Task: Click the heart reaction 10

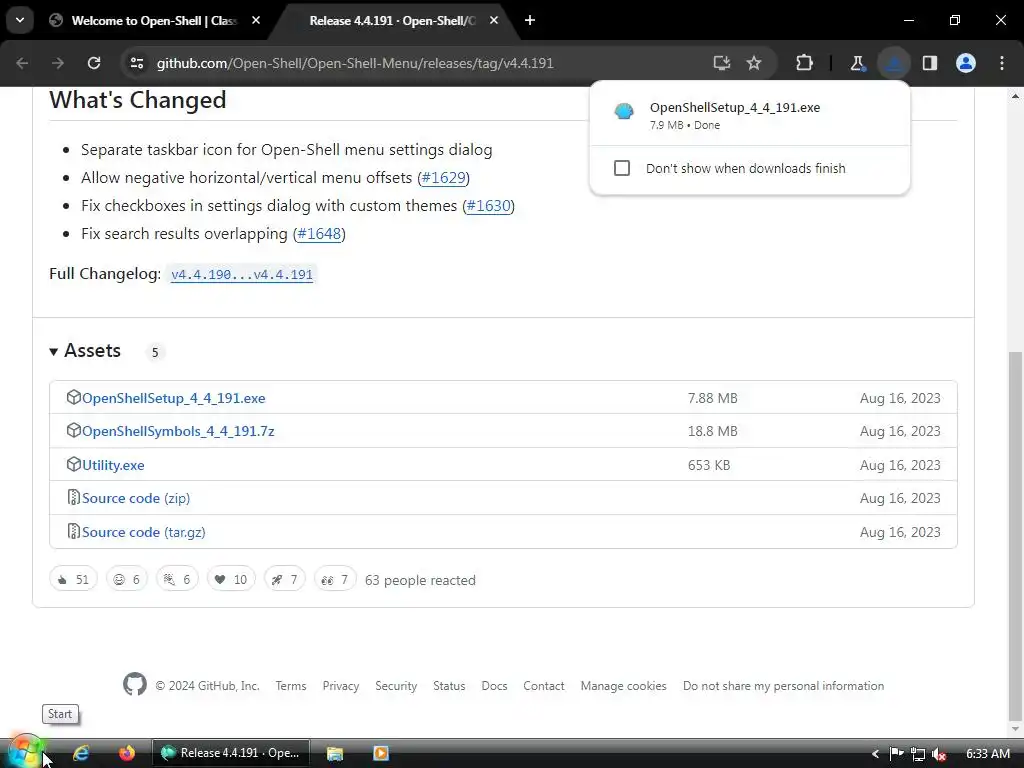Action: click(231, 579)
